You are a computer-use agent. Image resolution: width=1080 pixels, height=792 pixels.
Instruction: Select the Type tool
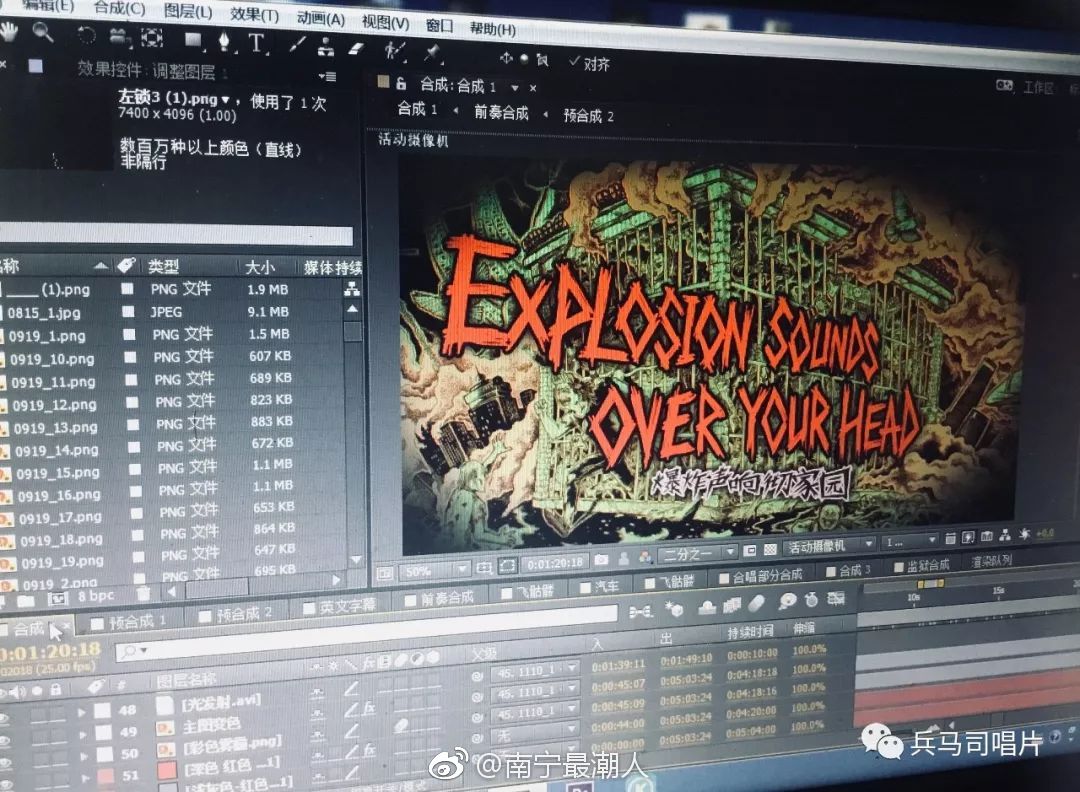256,43
